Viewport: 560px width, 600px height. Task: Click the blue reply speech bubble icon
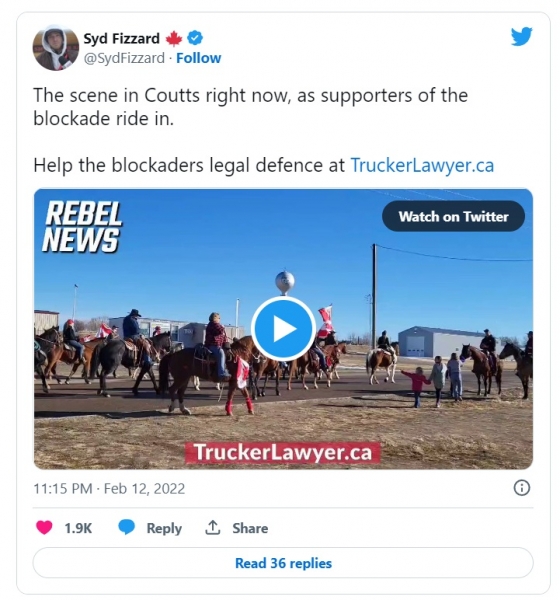coord(126,528)
